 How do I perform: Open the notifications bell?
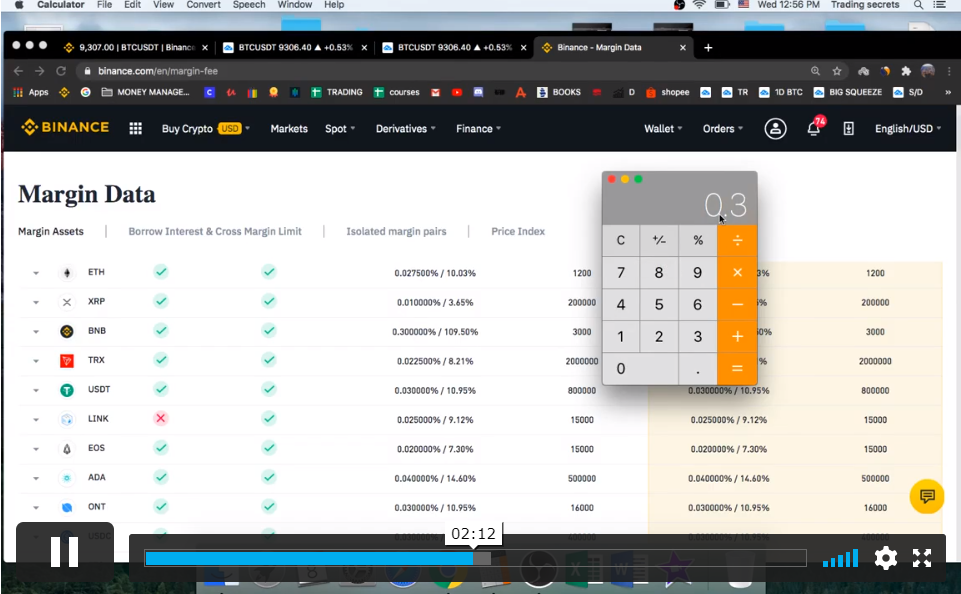coord(813,129)
